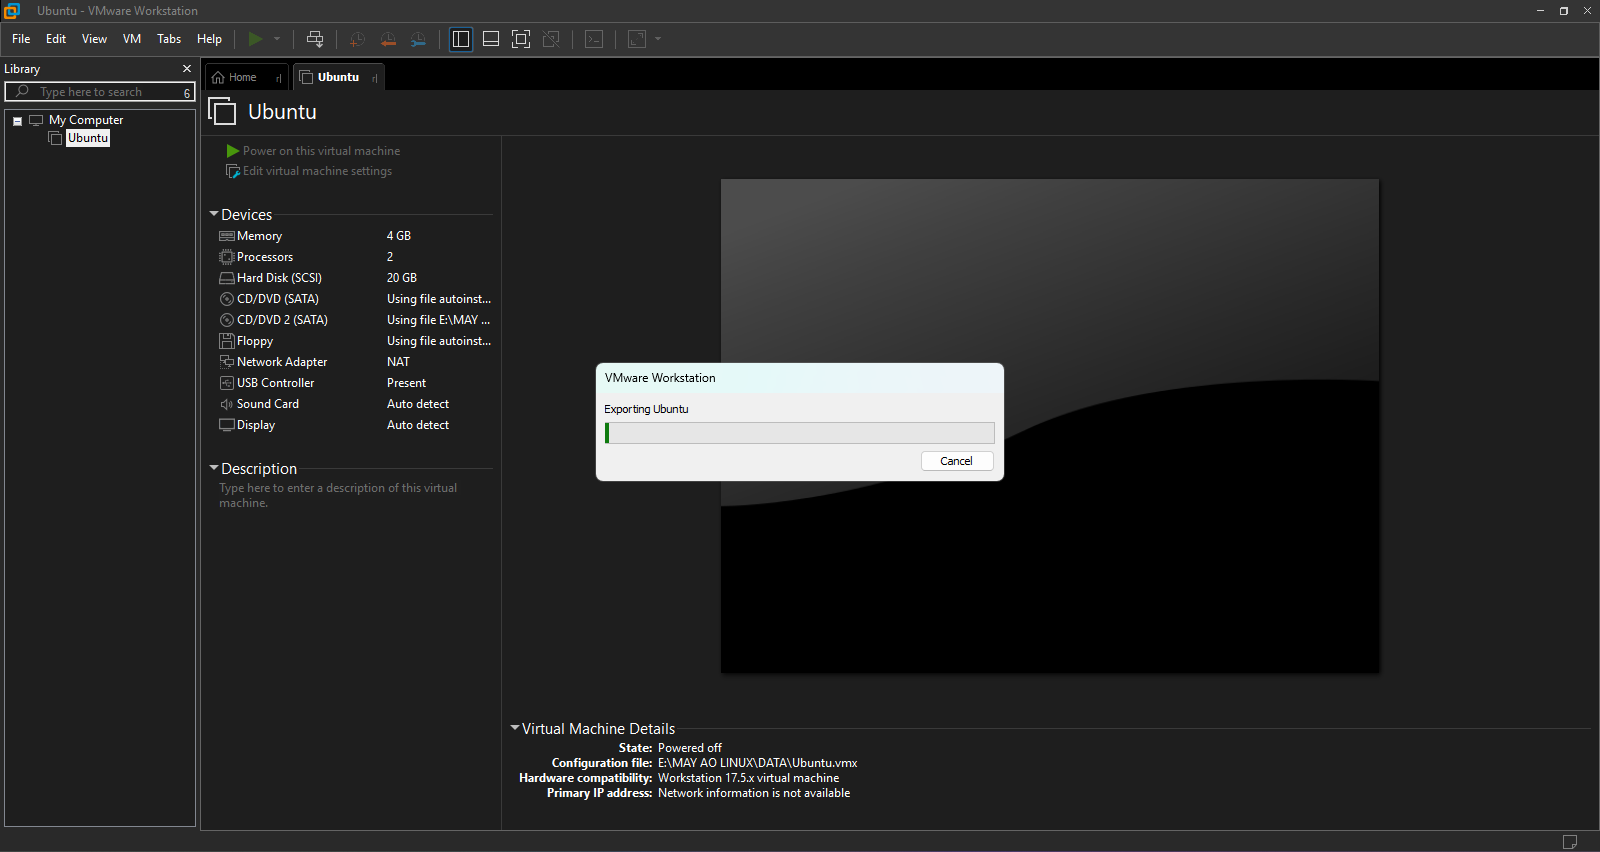Click the Cancel button in export dialog

(x=957, y=461)
